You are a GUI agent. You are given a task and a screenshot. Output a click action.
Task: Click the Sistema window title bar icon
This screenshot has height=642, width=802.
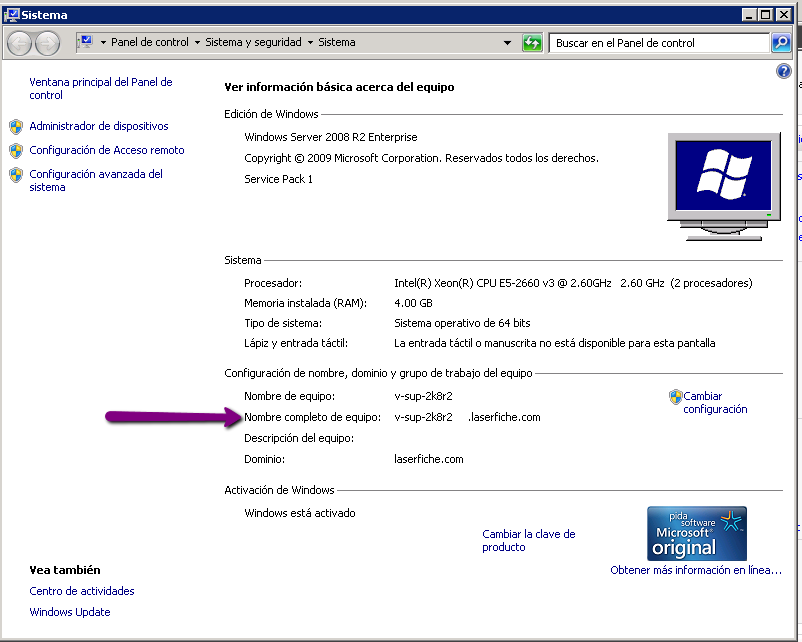(x=11, y=15)
